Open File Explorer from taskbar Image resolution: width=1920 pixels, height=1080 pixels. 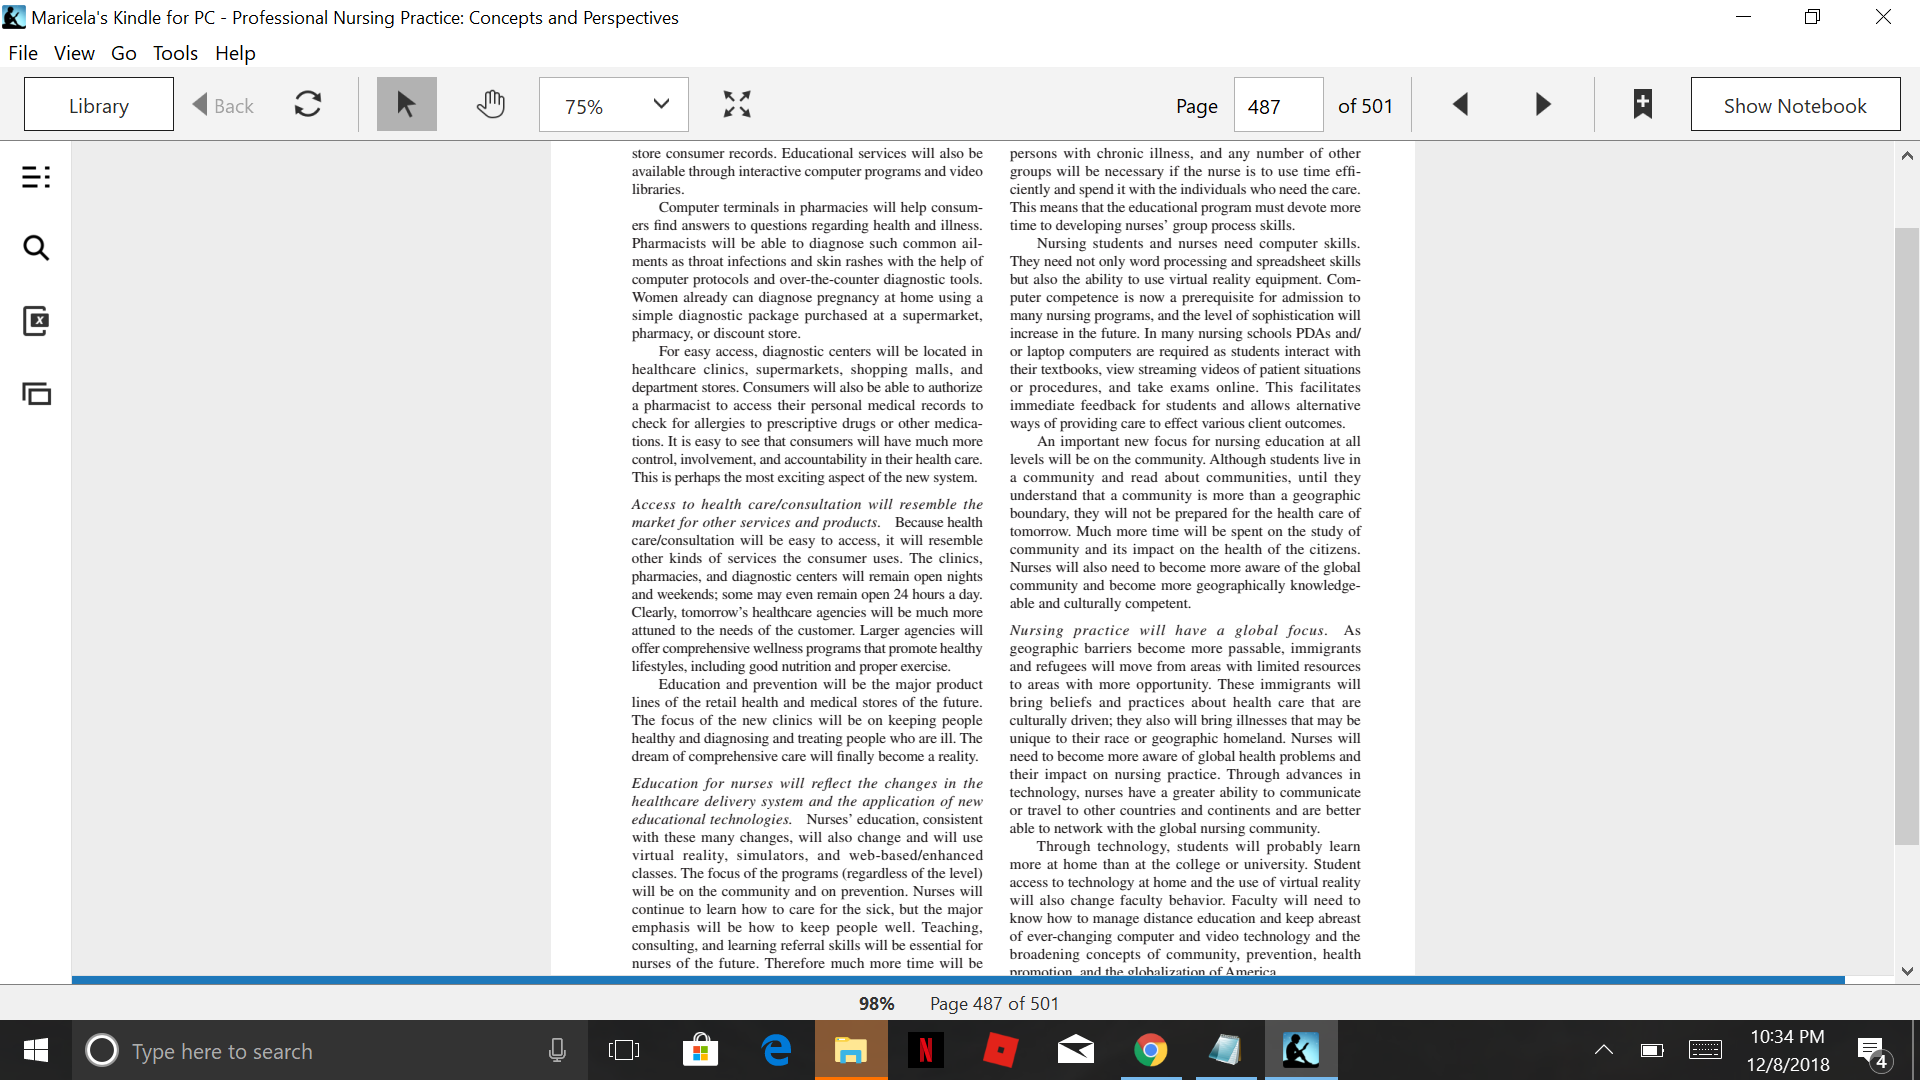point(851,1050)
